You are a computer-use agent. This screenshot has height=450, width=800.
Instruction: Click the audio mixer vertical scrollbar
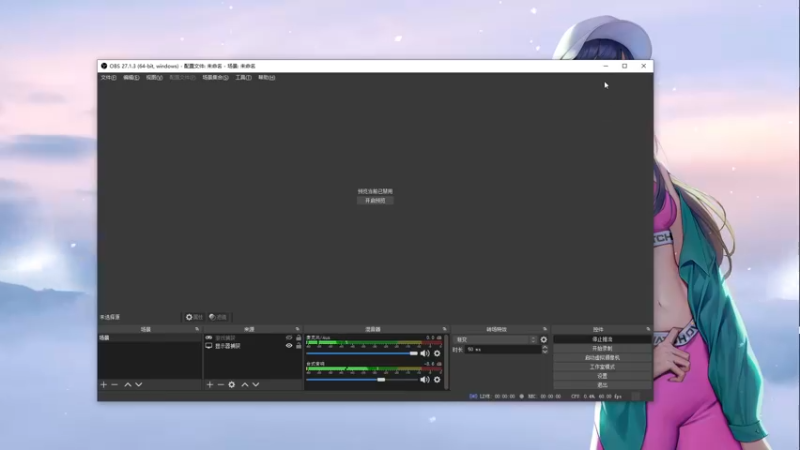[447, 362]
